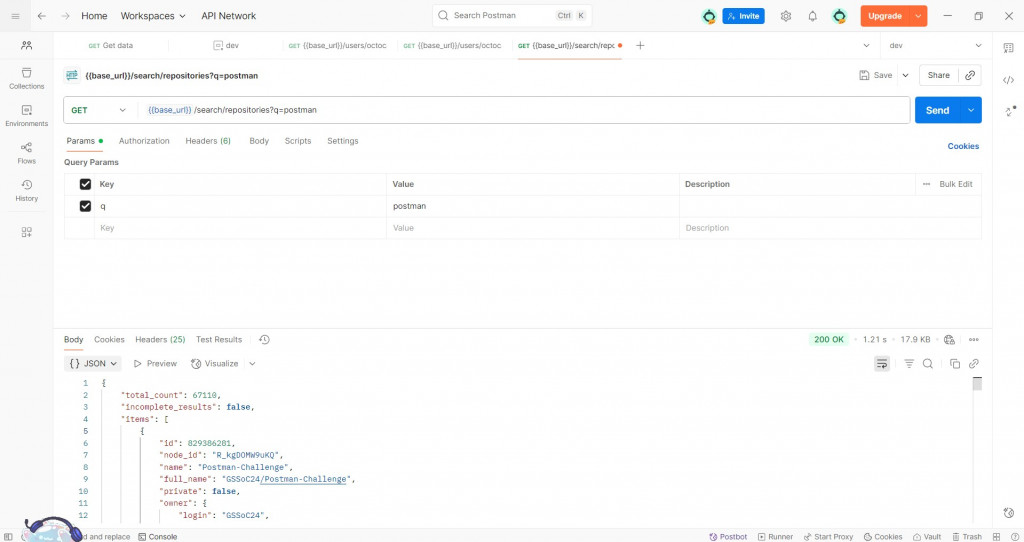The image size is (1024, 542).
Task: Expand the Visualize options arrow
Action: [x=252, y=364]
